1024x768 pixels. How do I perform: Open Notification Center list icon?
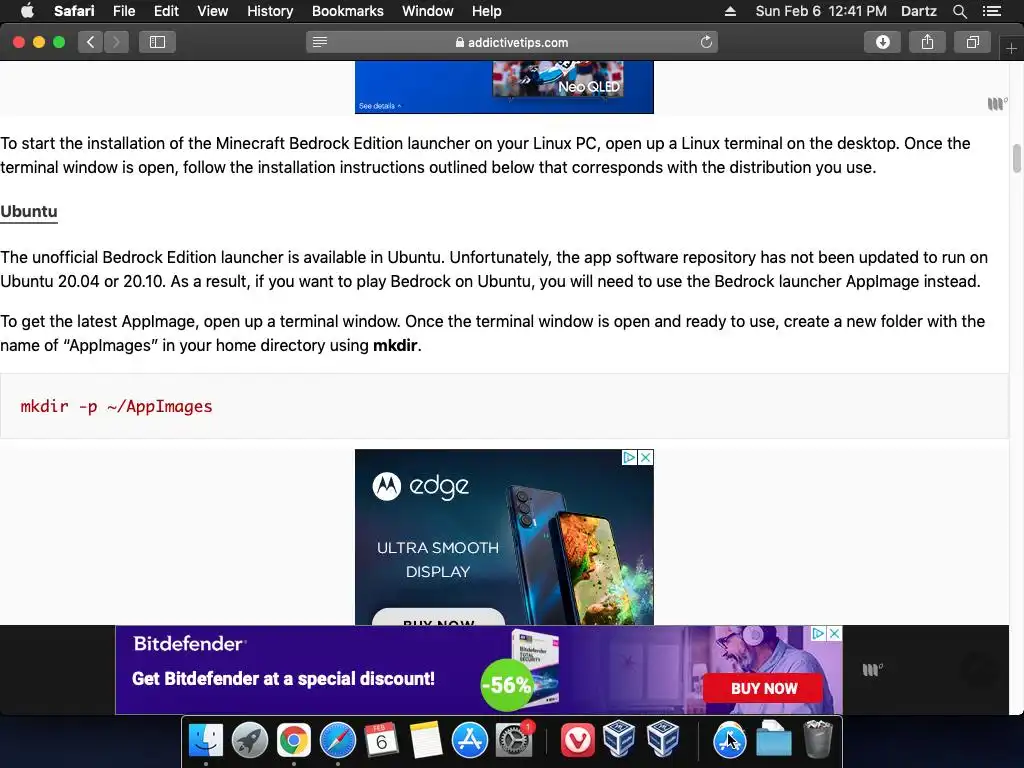tap(992, 11)
